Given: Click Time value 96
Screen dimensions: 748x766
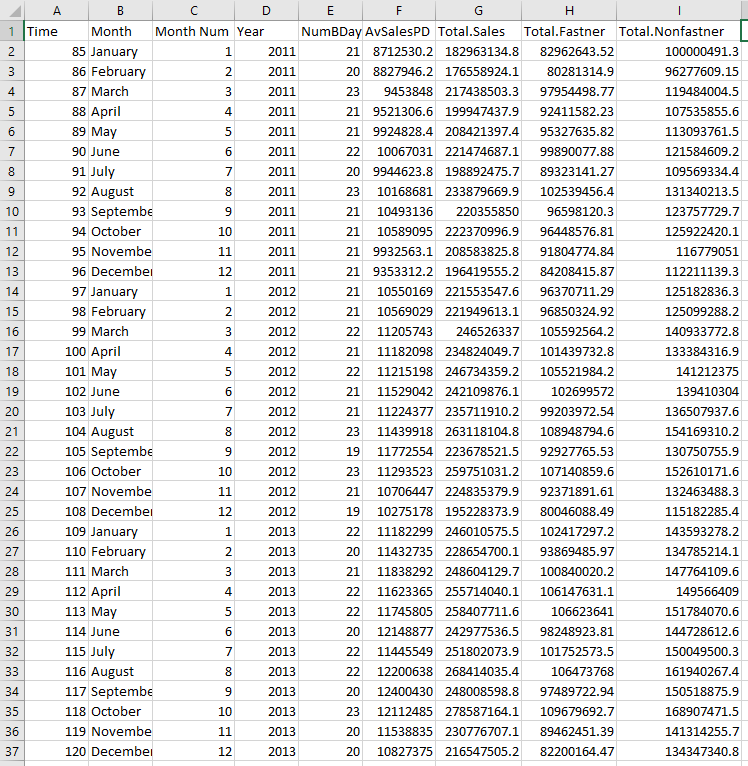Looking at the screenshot, I should pos(56,271).
